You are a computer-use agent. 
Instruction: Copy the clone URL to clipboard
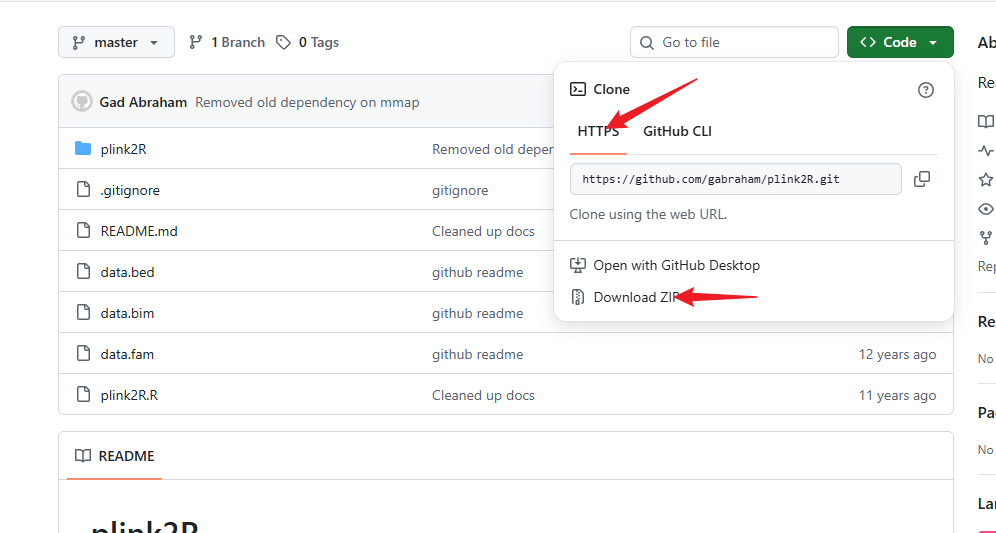pyautogui.click(x=922, y=179)
